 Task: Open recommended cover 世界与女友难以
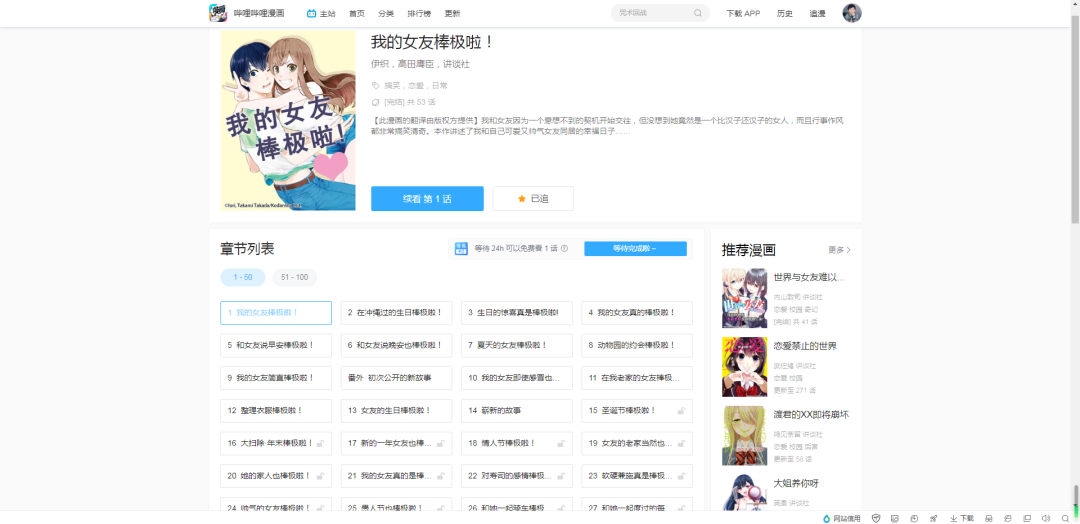[745, 298]
